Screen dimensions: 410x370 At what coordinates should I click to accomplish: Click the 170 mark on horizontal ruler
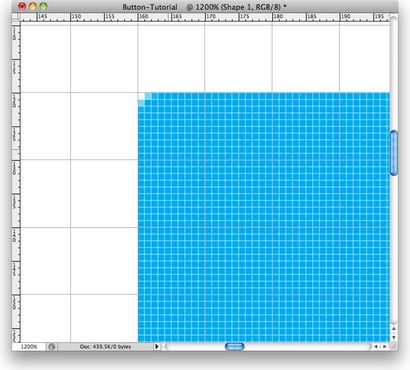211,16
